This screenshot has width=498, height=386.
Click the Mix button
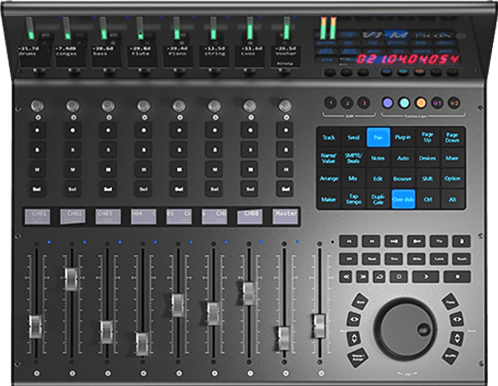353,179
